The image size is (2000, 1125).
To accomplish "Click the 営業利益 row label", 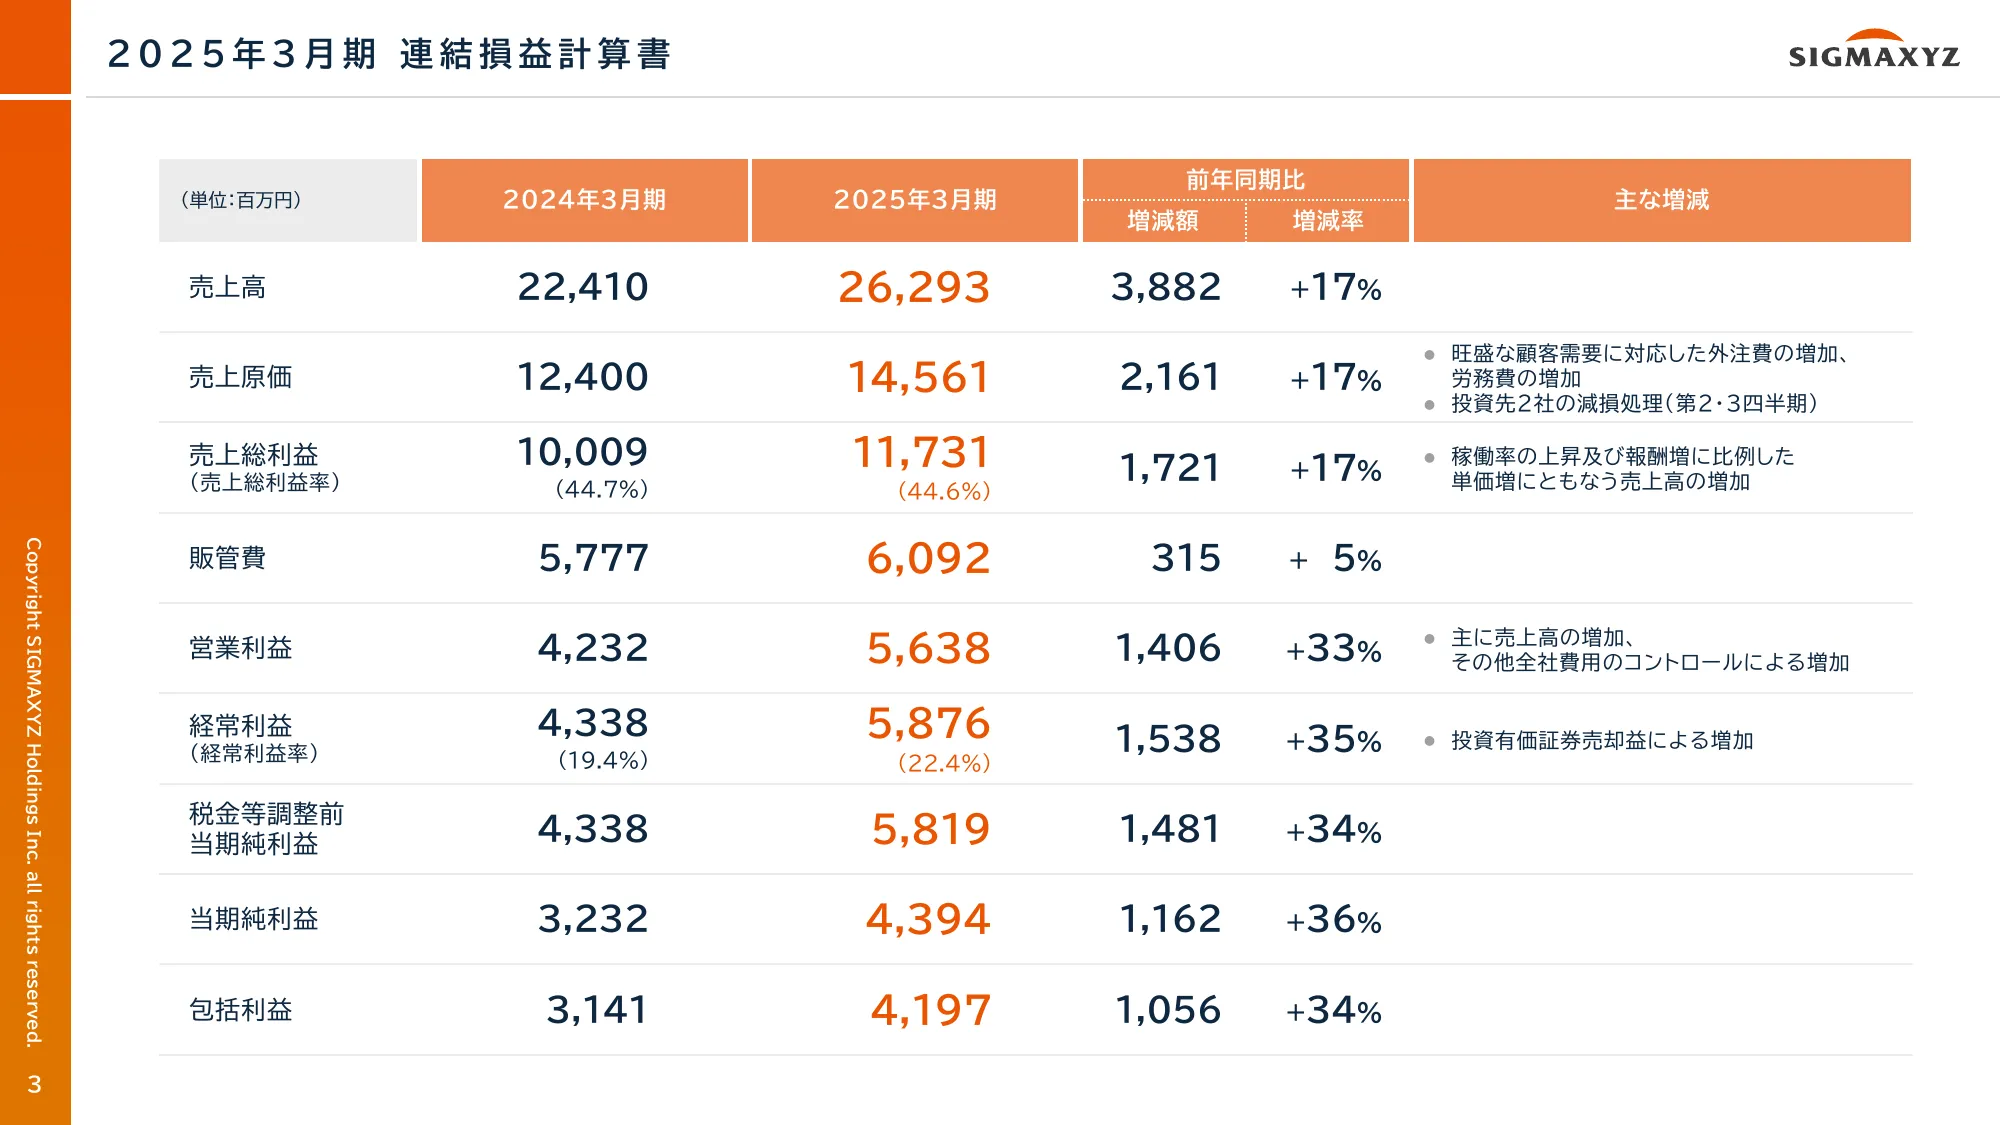I will 240,648.
